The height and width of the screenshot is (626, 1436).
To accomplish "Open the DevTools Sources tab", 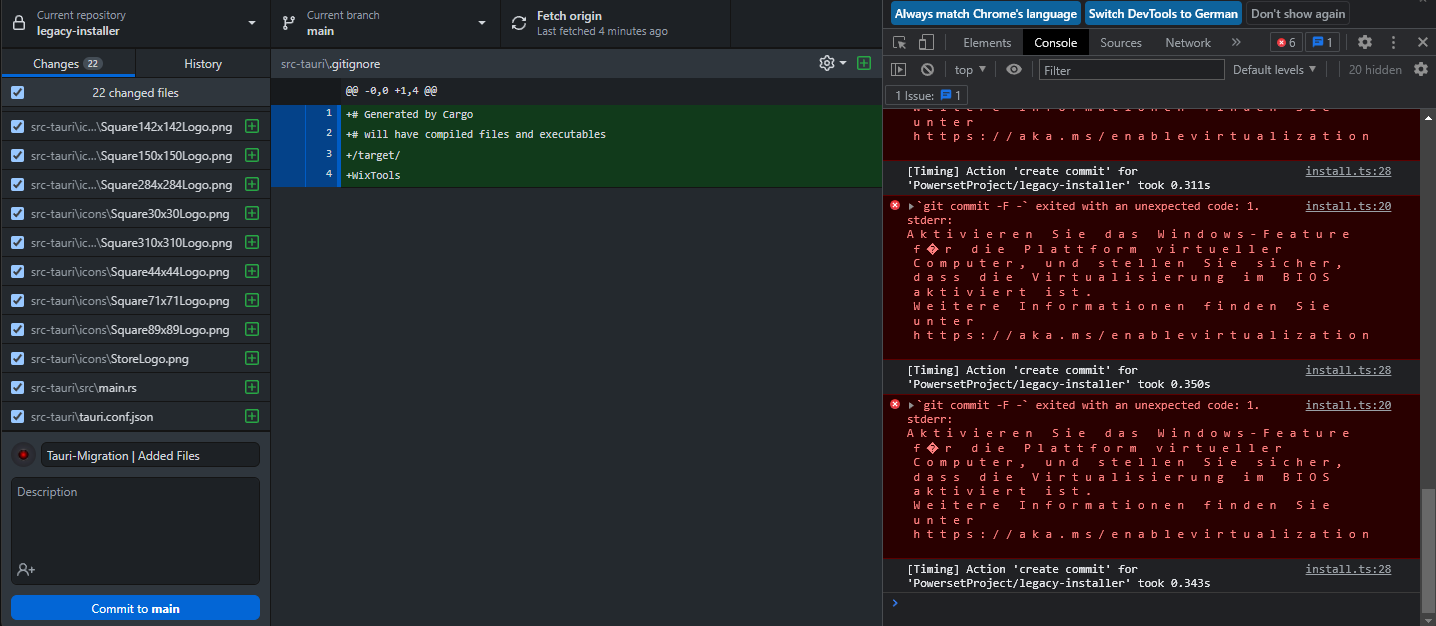I will click(x=1121, y=42).
